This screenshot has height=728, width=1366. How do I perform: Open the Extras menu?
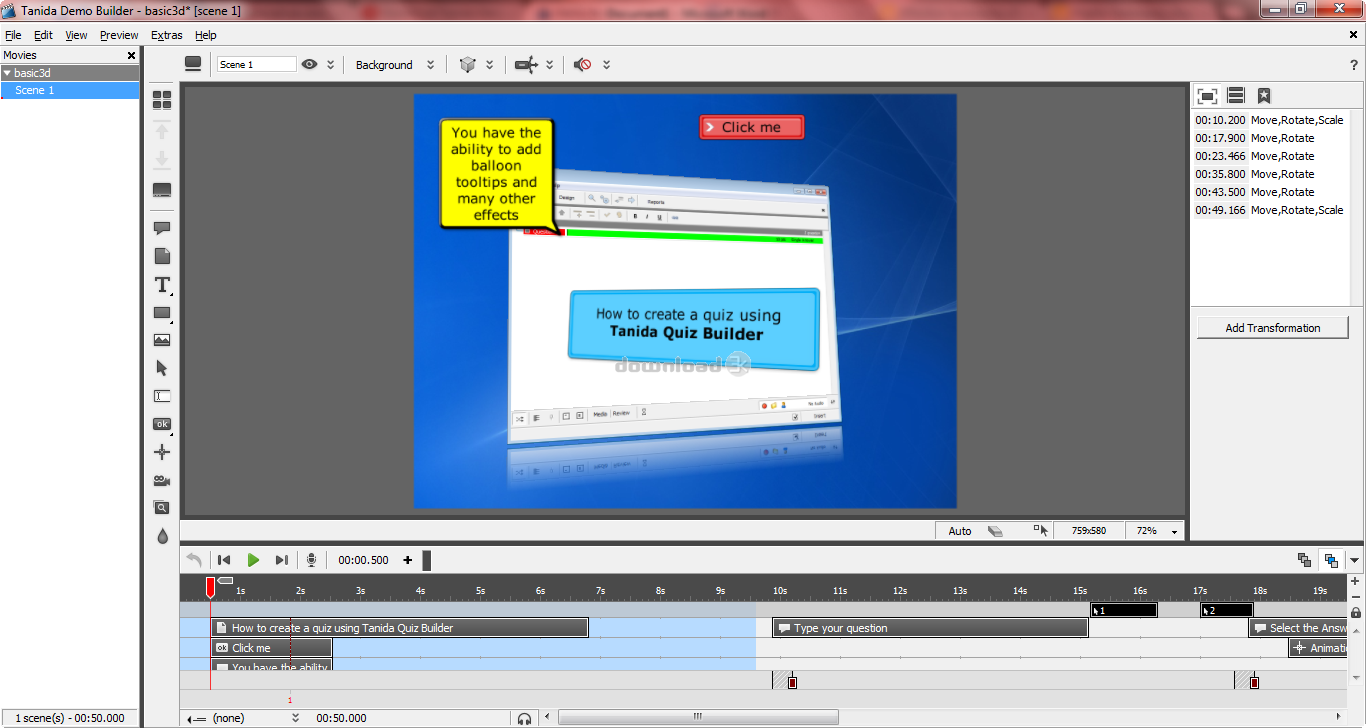(x=167, y=35)
